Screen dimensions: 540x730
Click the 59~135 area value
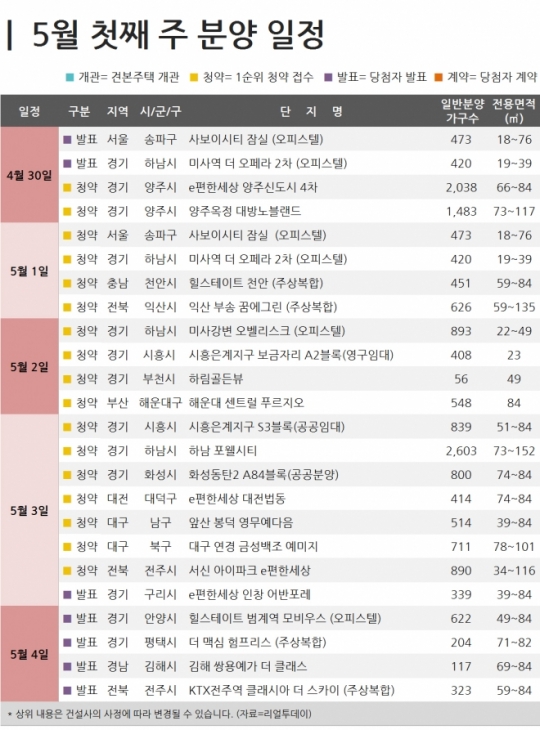click(514, 307)
